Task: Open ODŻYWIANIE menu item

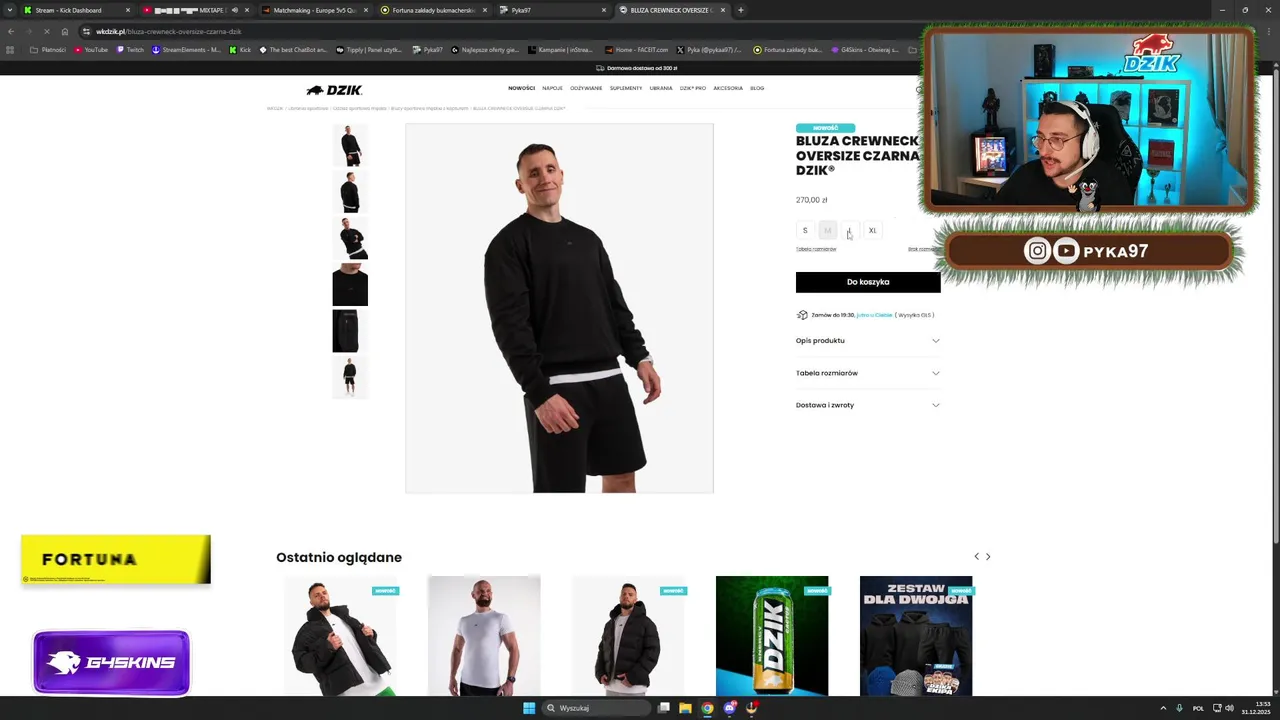Action: pos(586,88)
